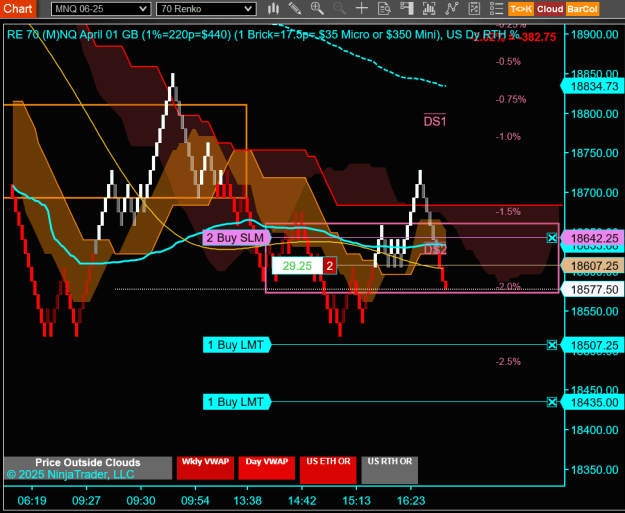Click the US ETH OR status box
The image size is (625, 513).
click(x=328, y=470)
